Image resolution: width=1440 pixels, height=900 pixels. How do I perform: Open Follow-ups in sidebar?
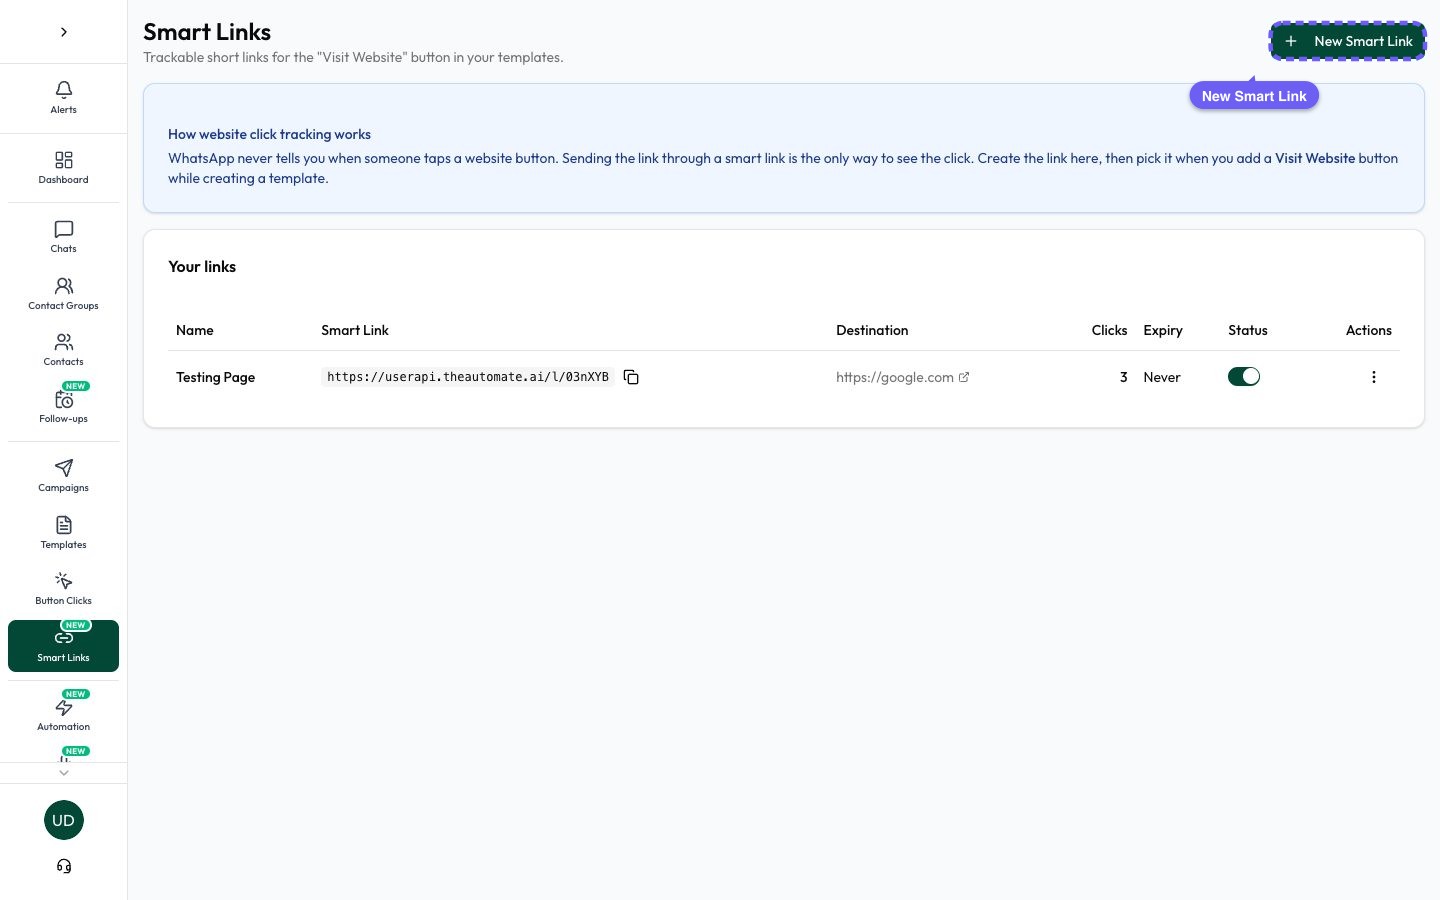(x=63, y=406)
